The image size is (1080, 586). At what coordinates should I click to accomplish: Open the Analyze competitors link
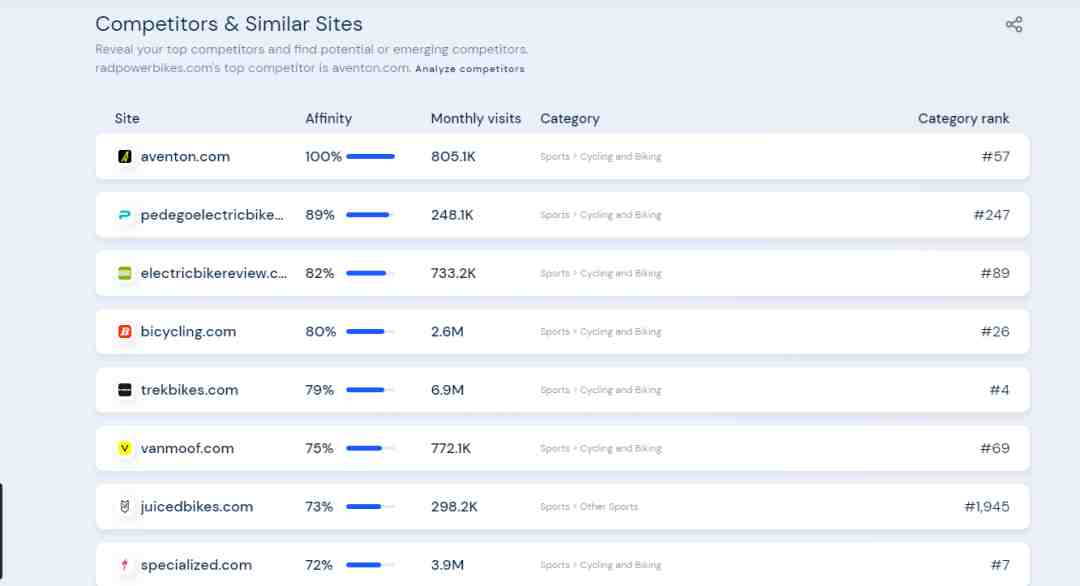coord(470,69)
